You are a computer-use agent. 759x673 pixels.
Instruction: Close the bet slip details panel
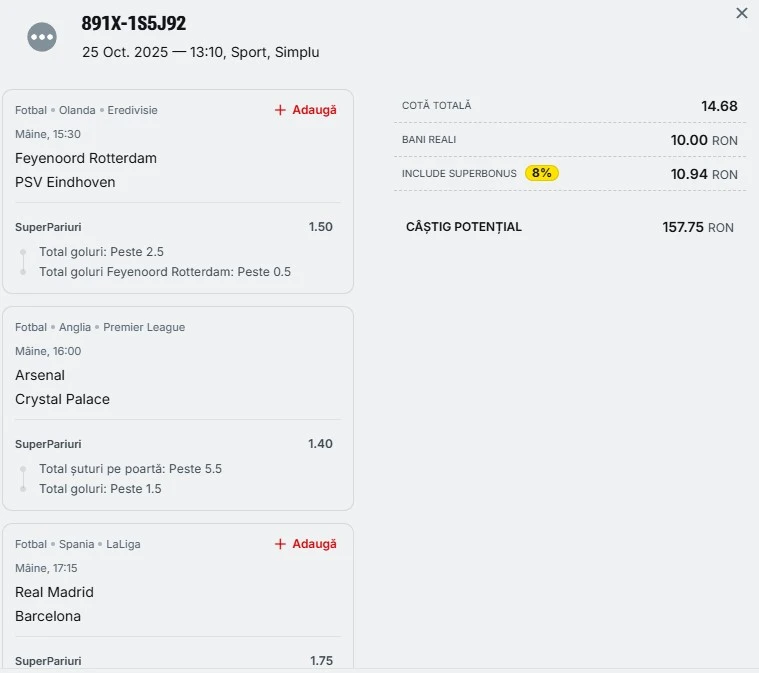(x=741, y=13)
